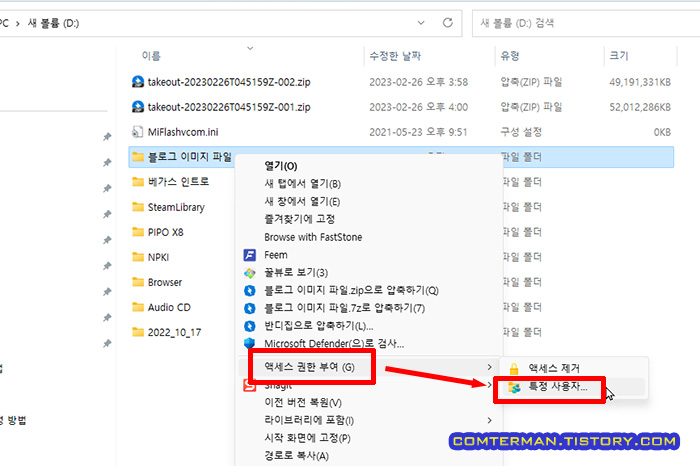
Task: Sort by 수정한 날짜 column header
Action: 395,56
